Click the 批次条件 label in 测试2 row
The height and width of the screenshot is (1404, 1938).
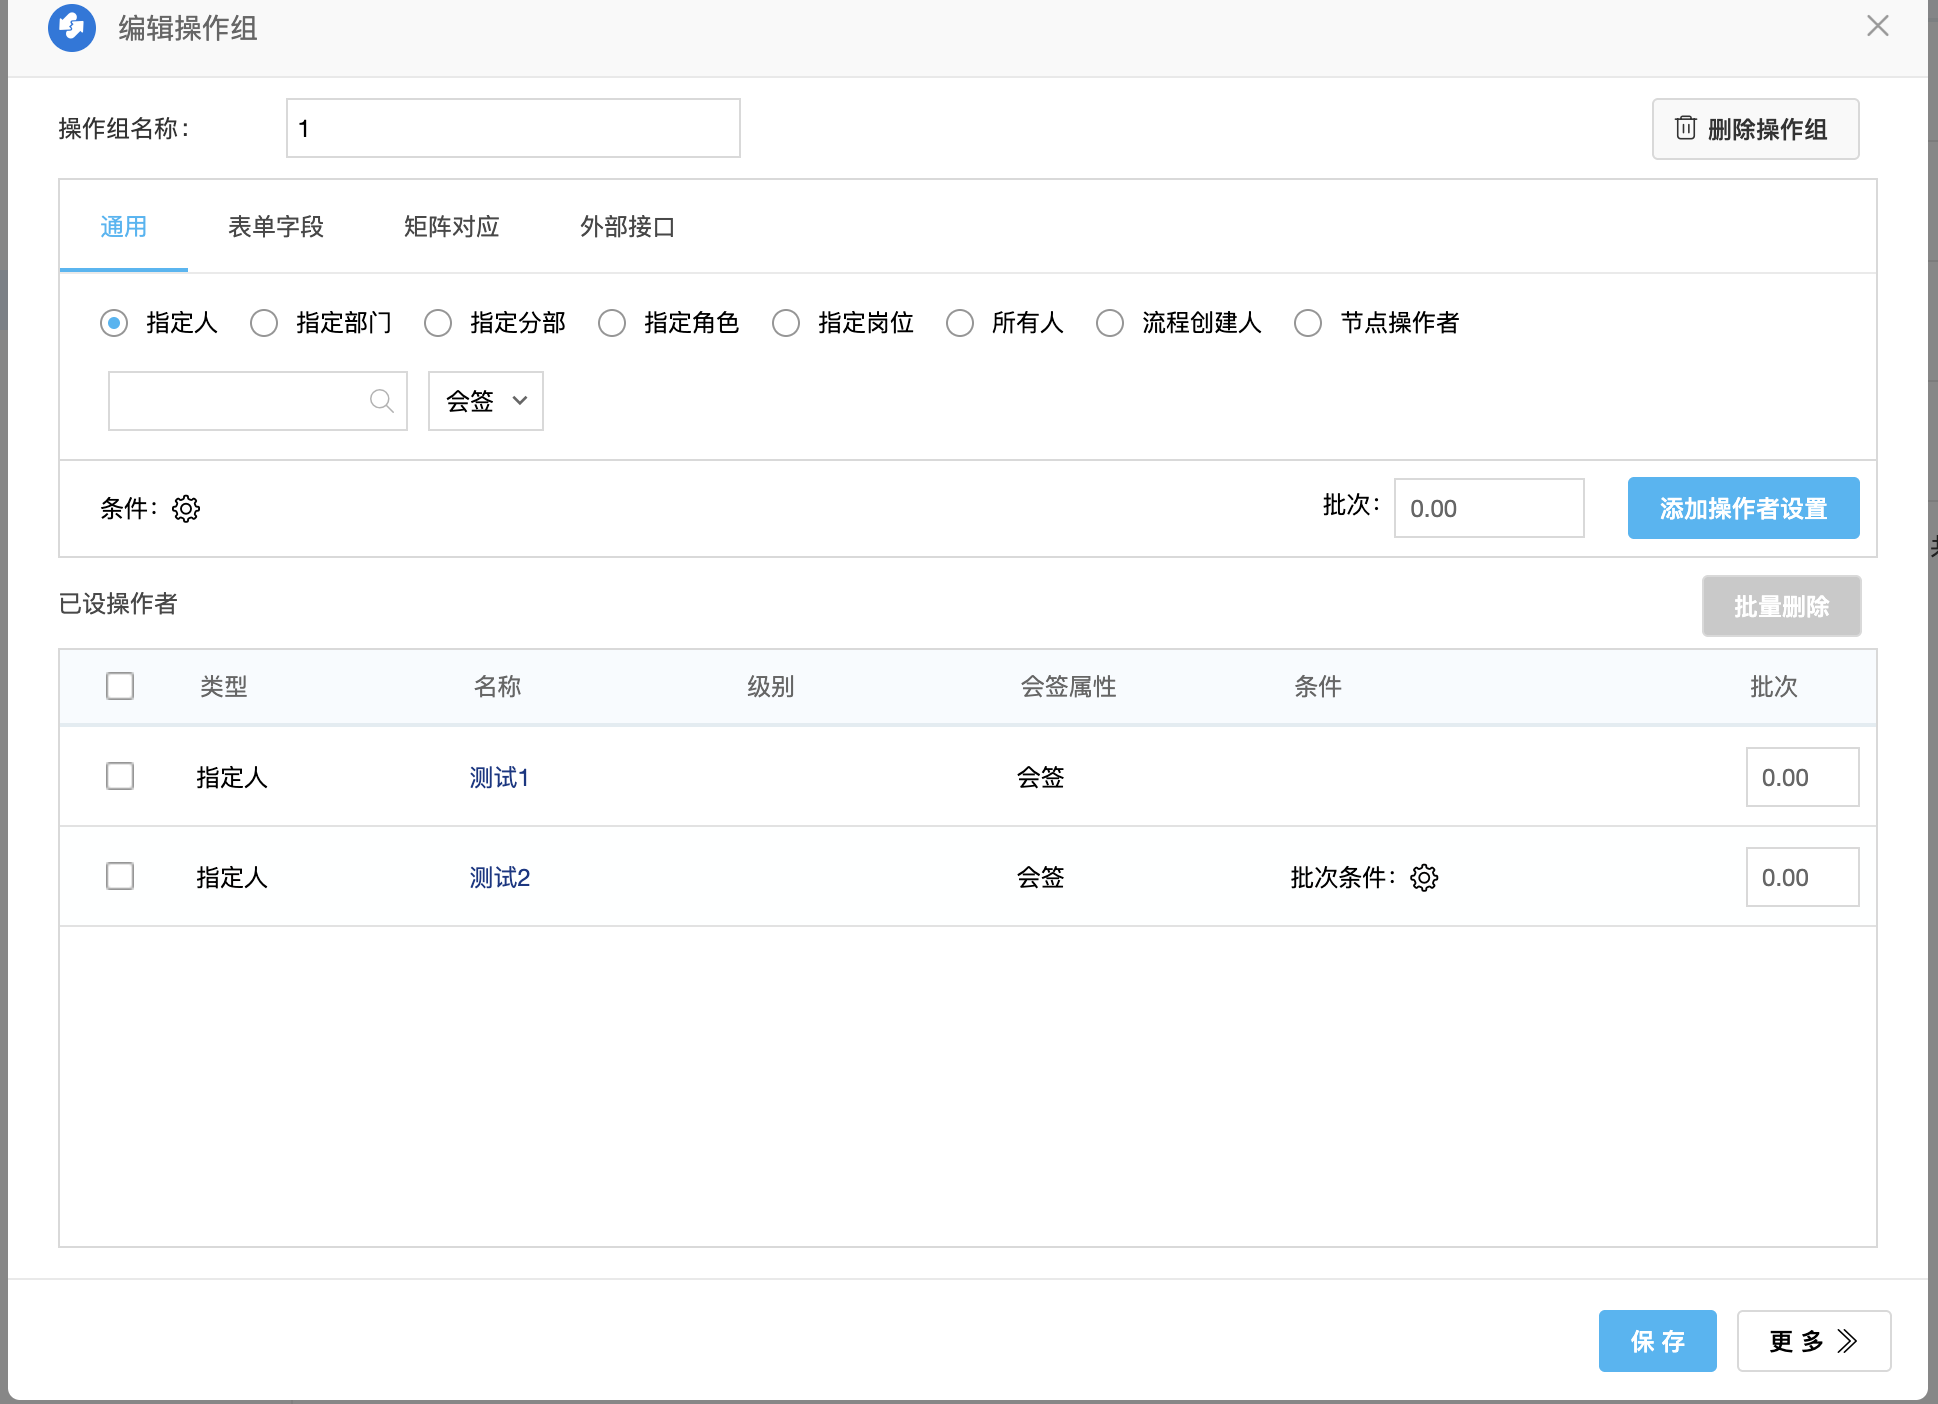coord(1342,877)
